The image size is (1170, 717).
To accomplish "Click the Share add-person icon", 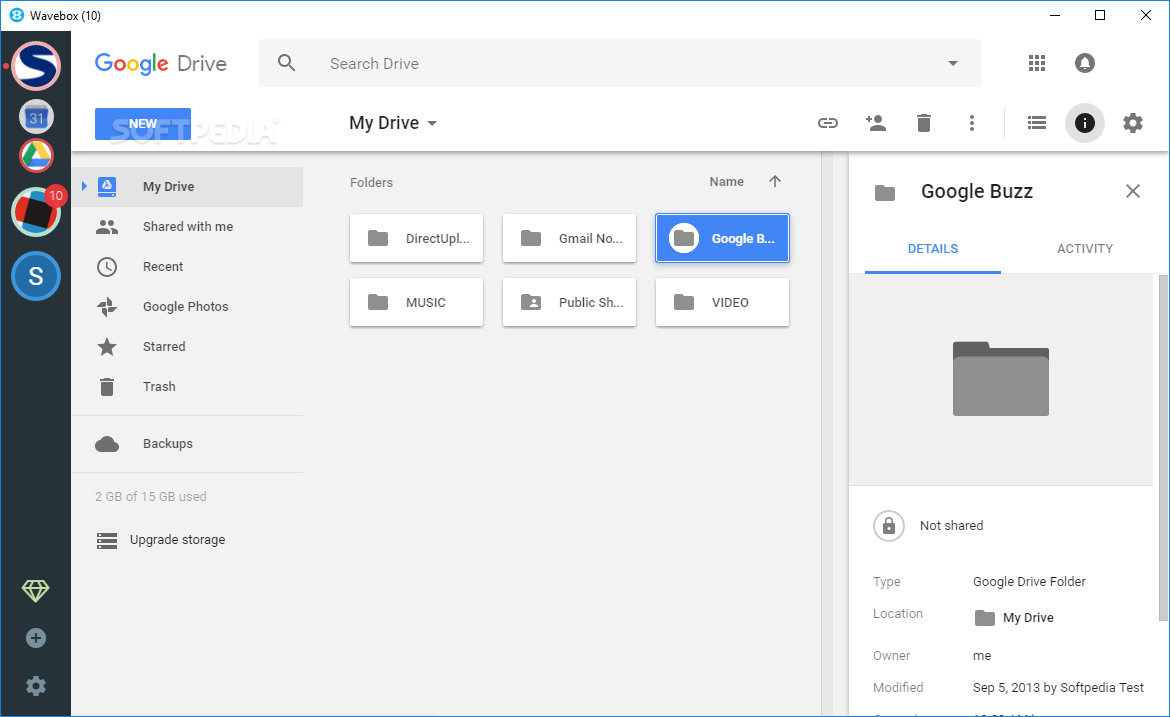I will [x=875, y=122].
